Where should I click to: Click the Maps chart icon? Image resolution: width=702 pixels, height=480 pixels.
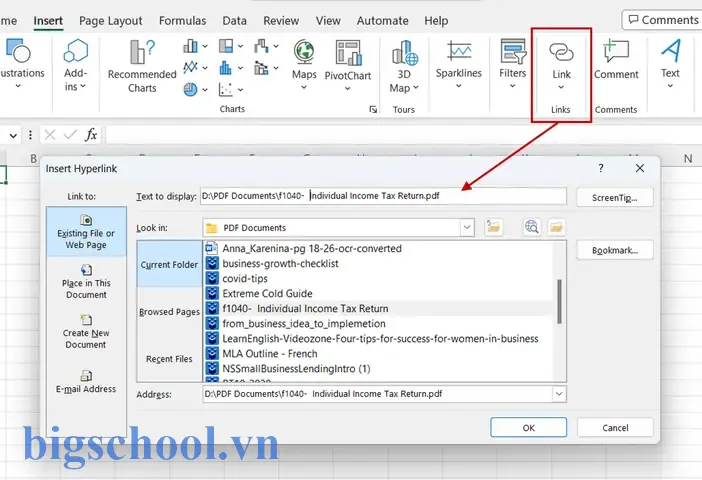[x=304, y=52]
